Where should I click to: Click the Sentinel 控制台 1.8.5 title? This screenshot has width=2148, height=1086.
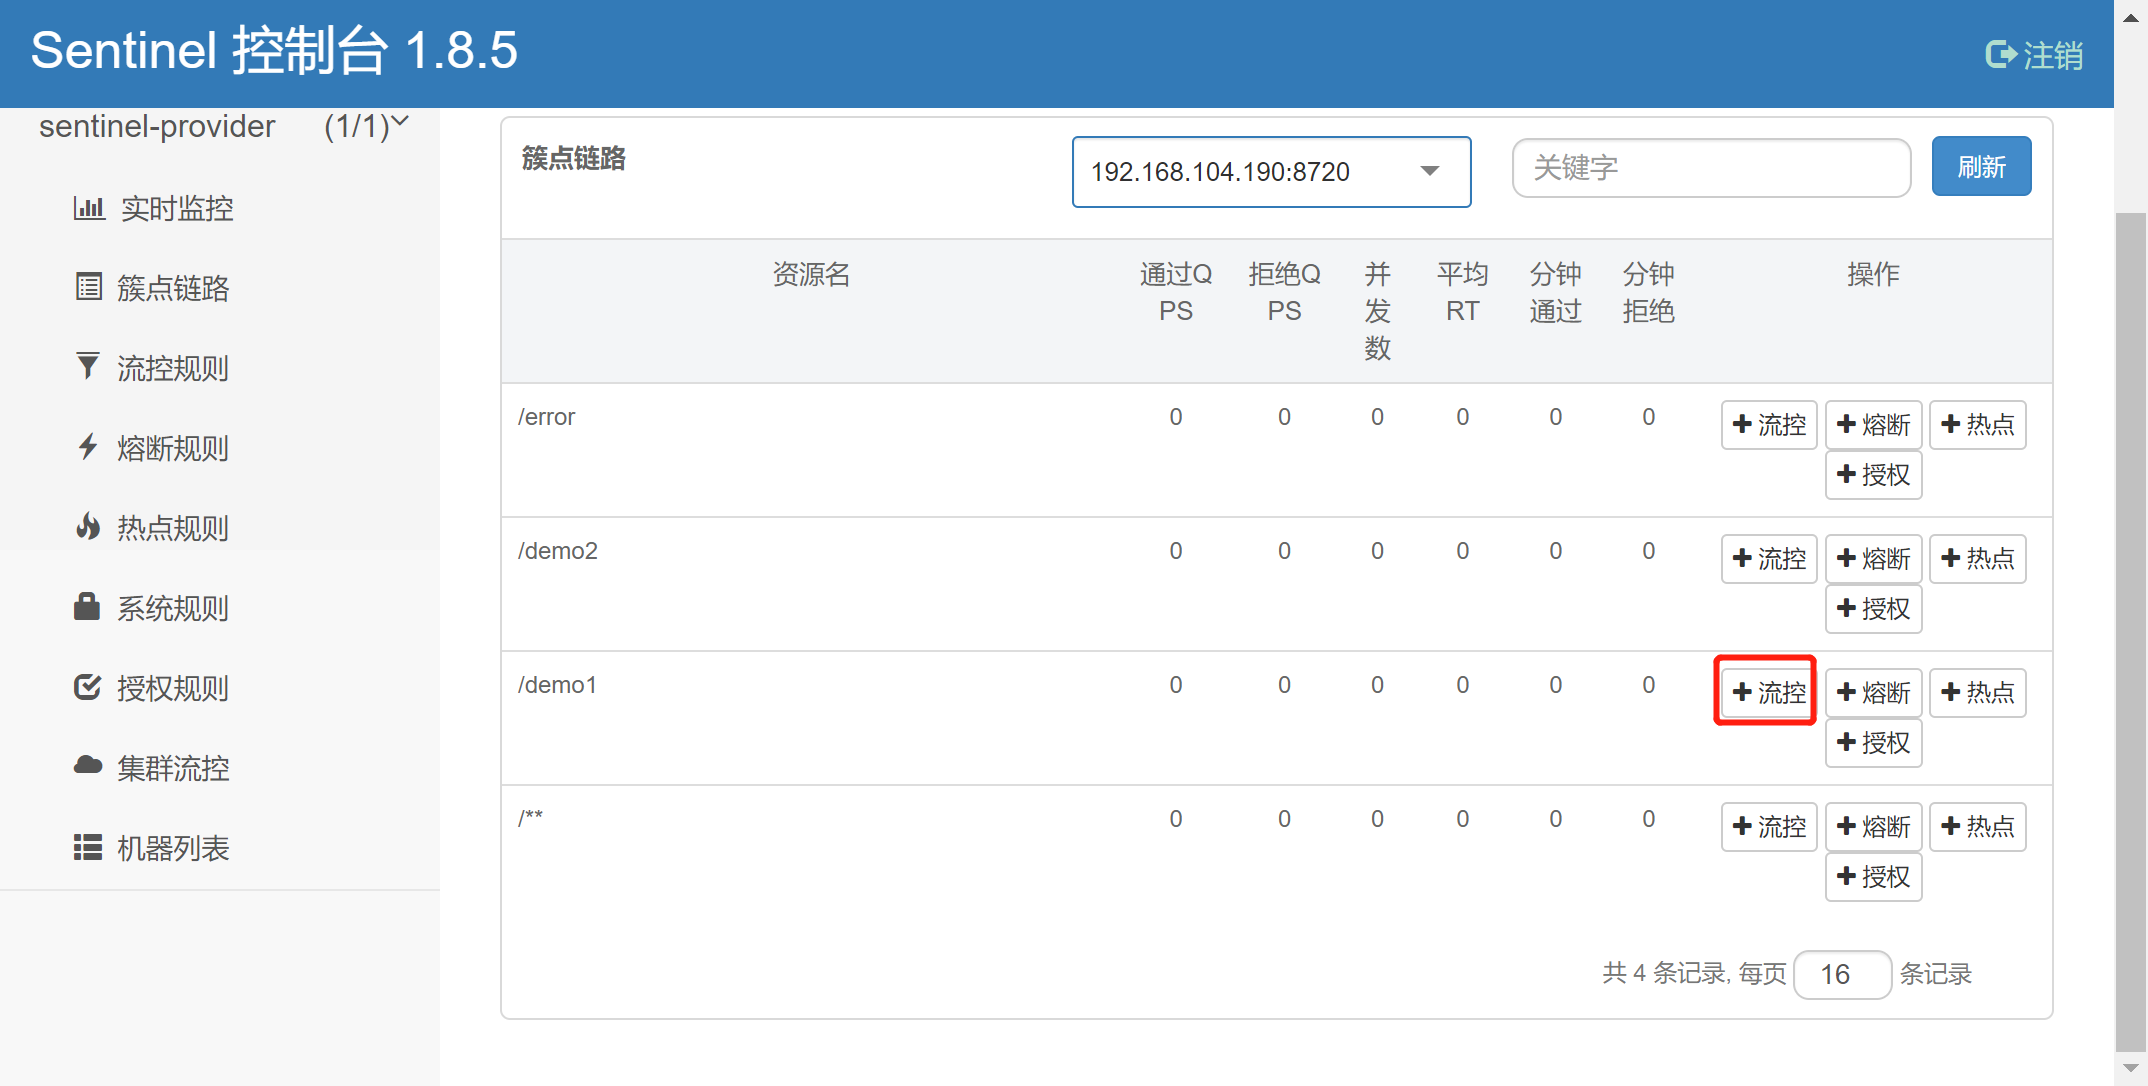(x=274, y=50)
